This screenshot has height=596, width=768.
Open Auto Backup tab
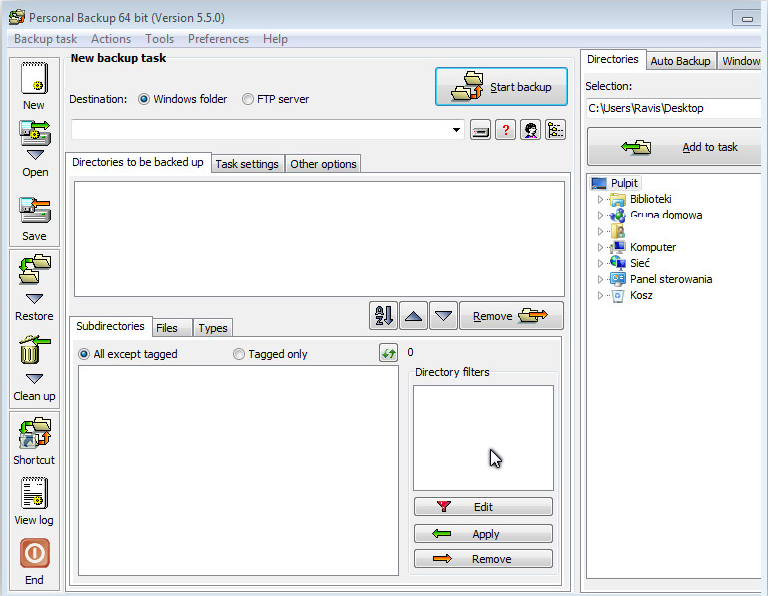tap(680, 61)
